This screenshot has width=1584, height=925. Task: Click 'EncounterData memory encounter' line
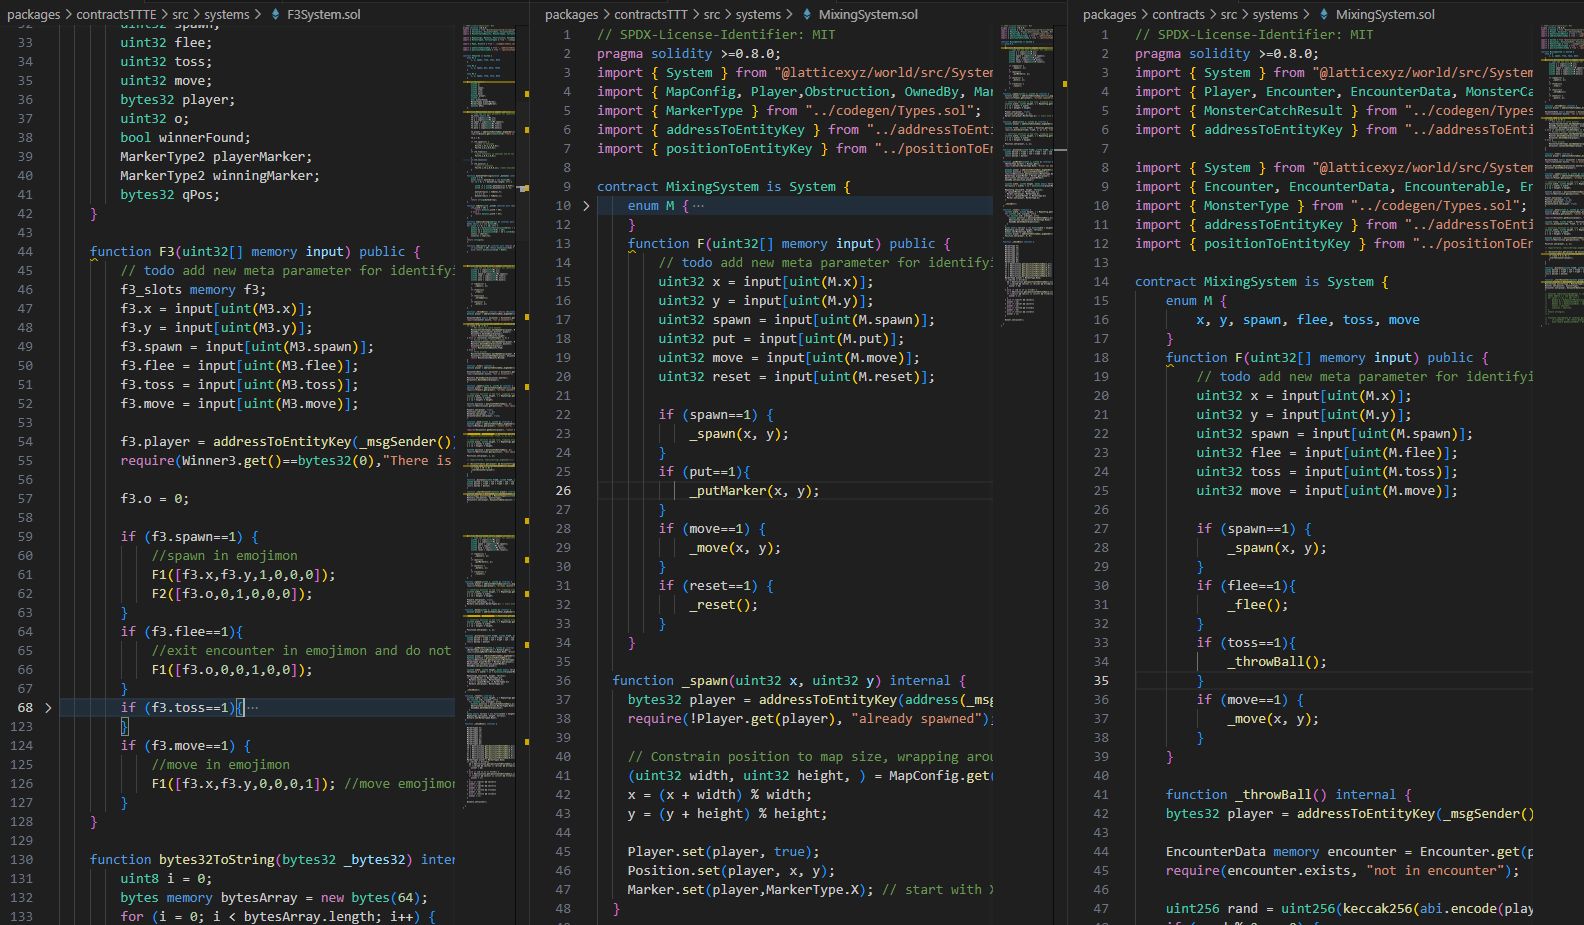[x=1349, y=852]
